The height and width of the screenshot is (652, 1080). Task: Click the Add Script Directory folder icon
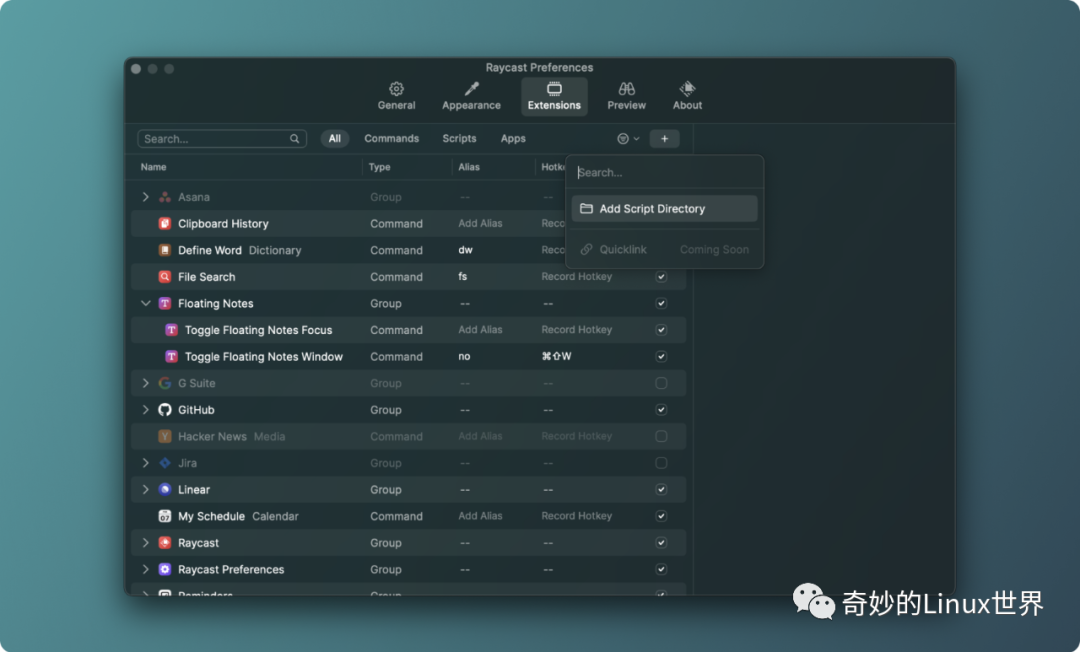[x=586, y=209]
